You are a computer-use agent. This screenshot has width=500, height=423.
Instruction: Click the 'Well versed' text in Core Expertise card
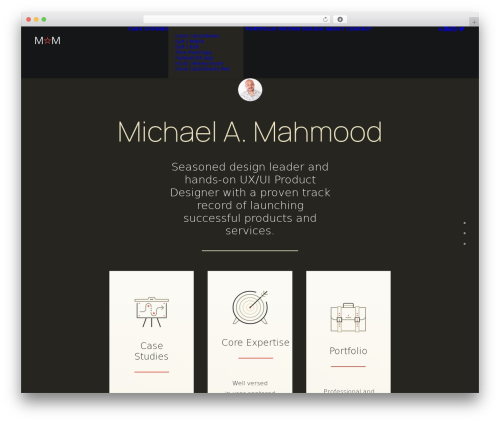coord(250,383)
